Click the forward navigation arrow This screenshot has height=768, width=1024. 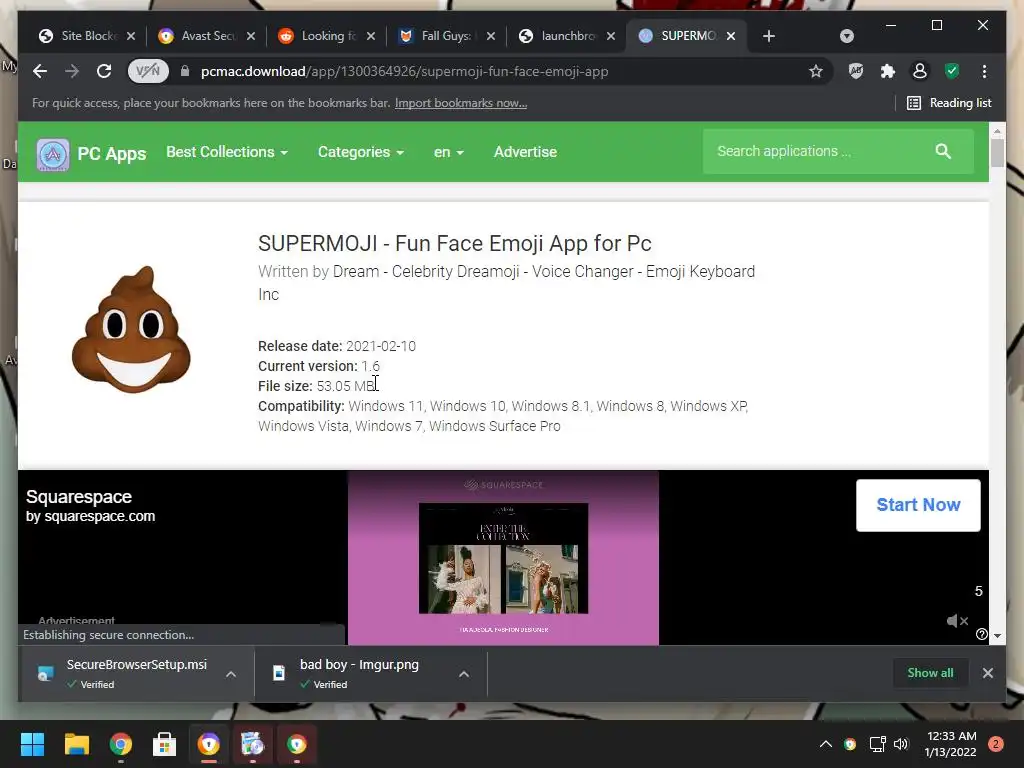(72, 71)
